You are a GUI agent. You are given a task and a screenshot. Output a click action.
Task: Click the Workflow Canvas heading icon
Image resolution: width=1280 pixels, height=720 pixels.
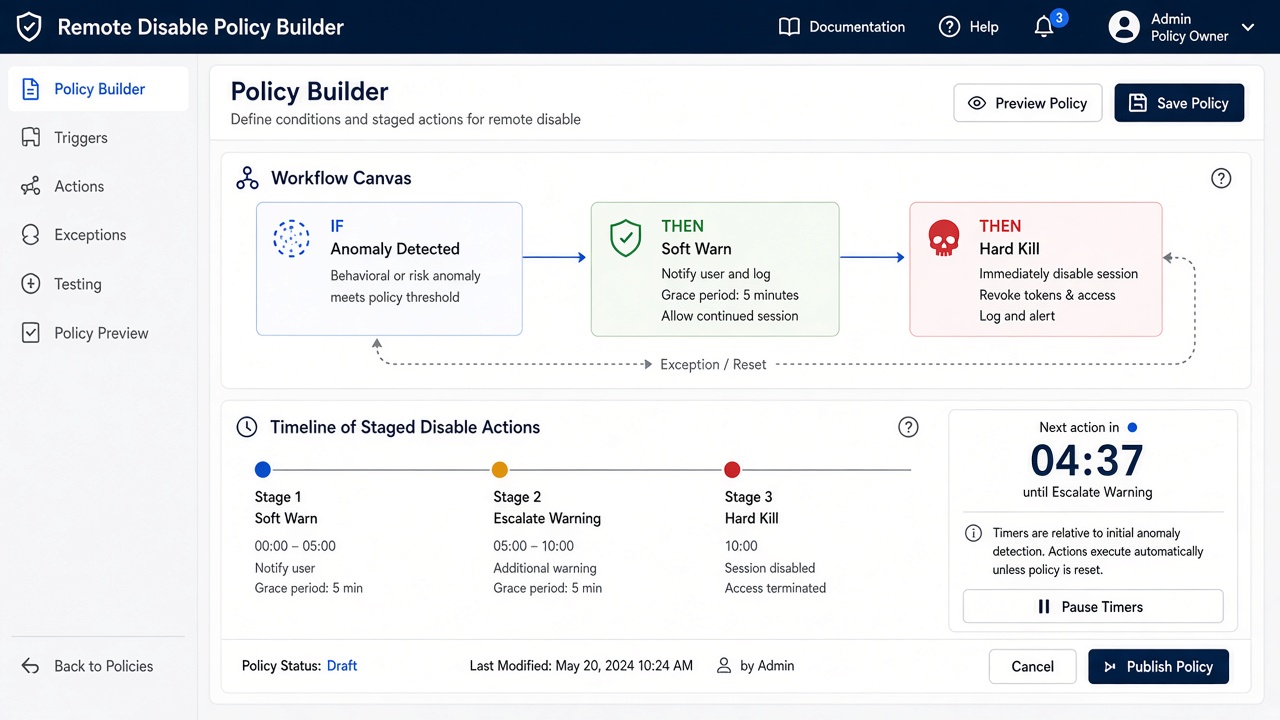pyautogui.click(x=247, y=178)
